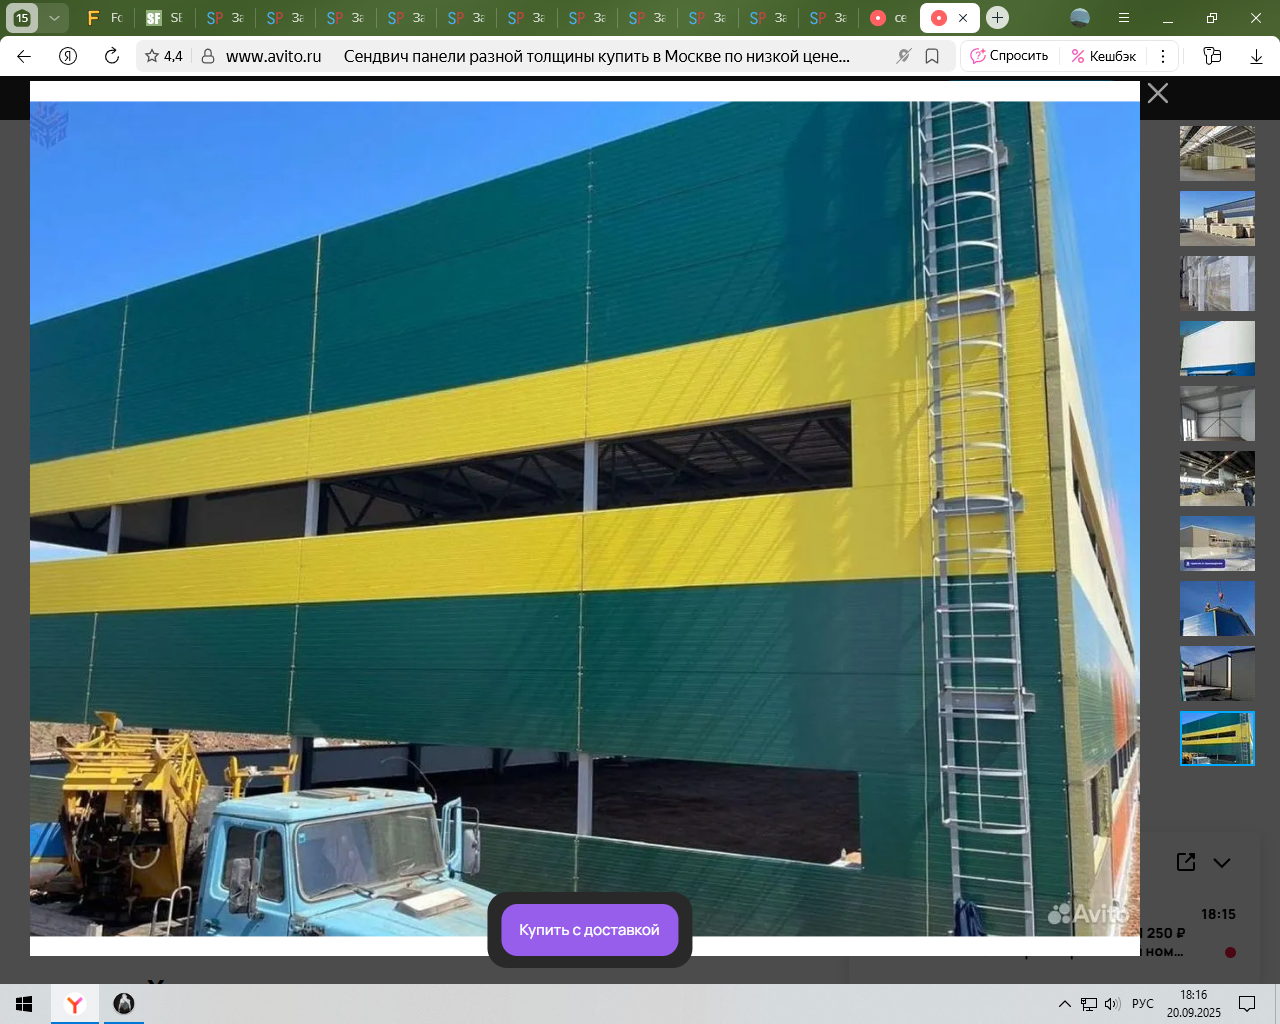This screenshot has height=1024, width=1280.
Task: Open the toolbar icon left of downloads
Action: [1212, 56]
